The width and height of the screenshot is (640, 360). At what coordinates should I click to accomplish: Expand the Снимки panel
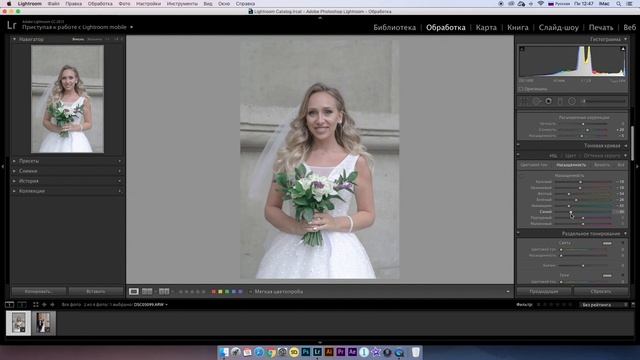[x=15, y=171]
